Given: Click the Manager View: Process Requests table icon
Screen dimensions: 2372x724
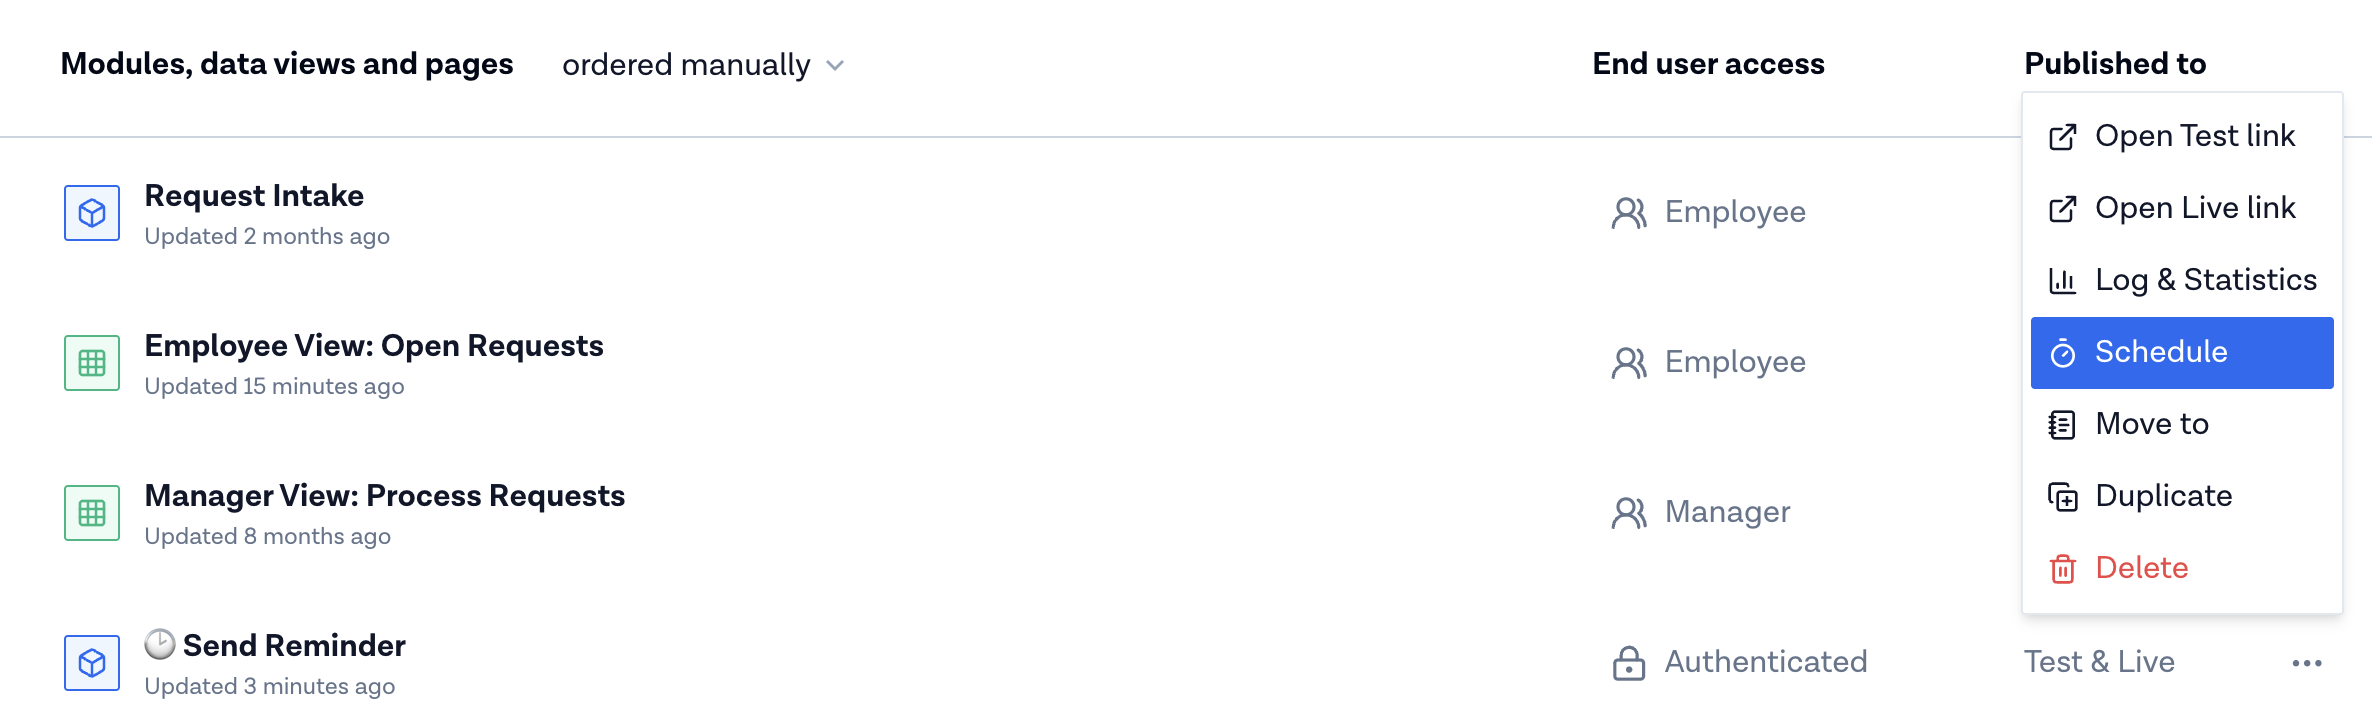Looking at the screenshot, I should (91, 513).
